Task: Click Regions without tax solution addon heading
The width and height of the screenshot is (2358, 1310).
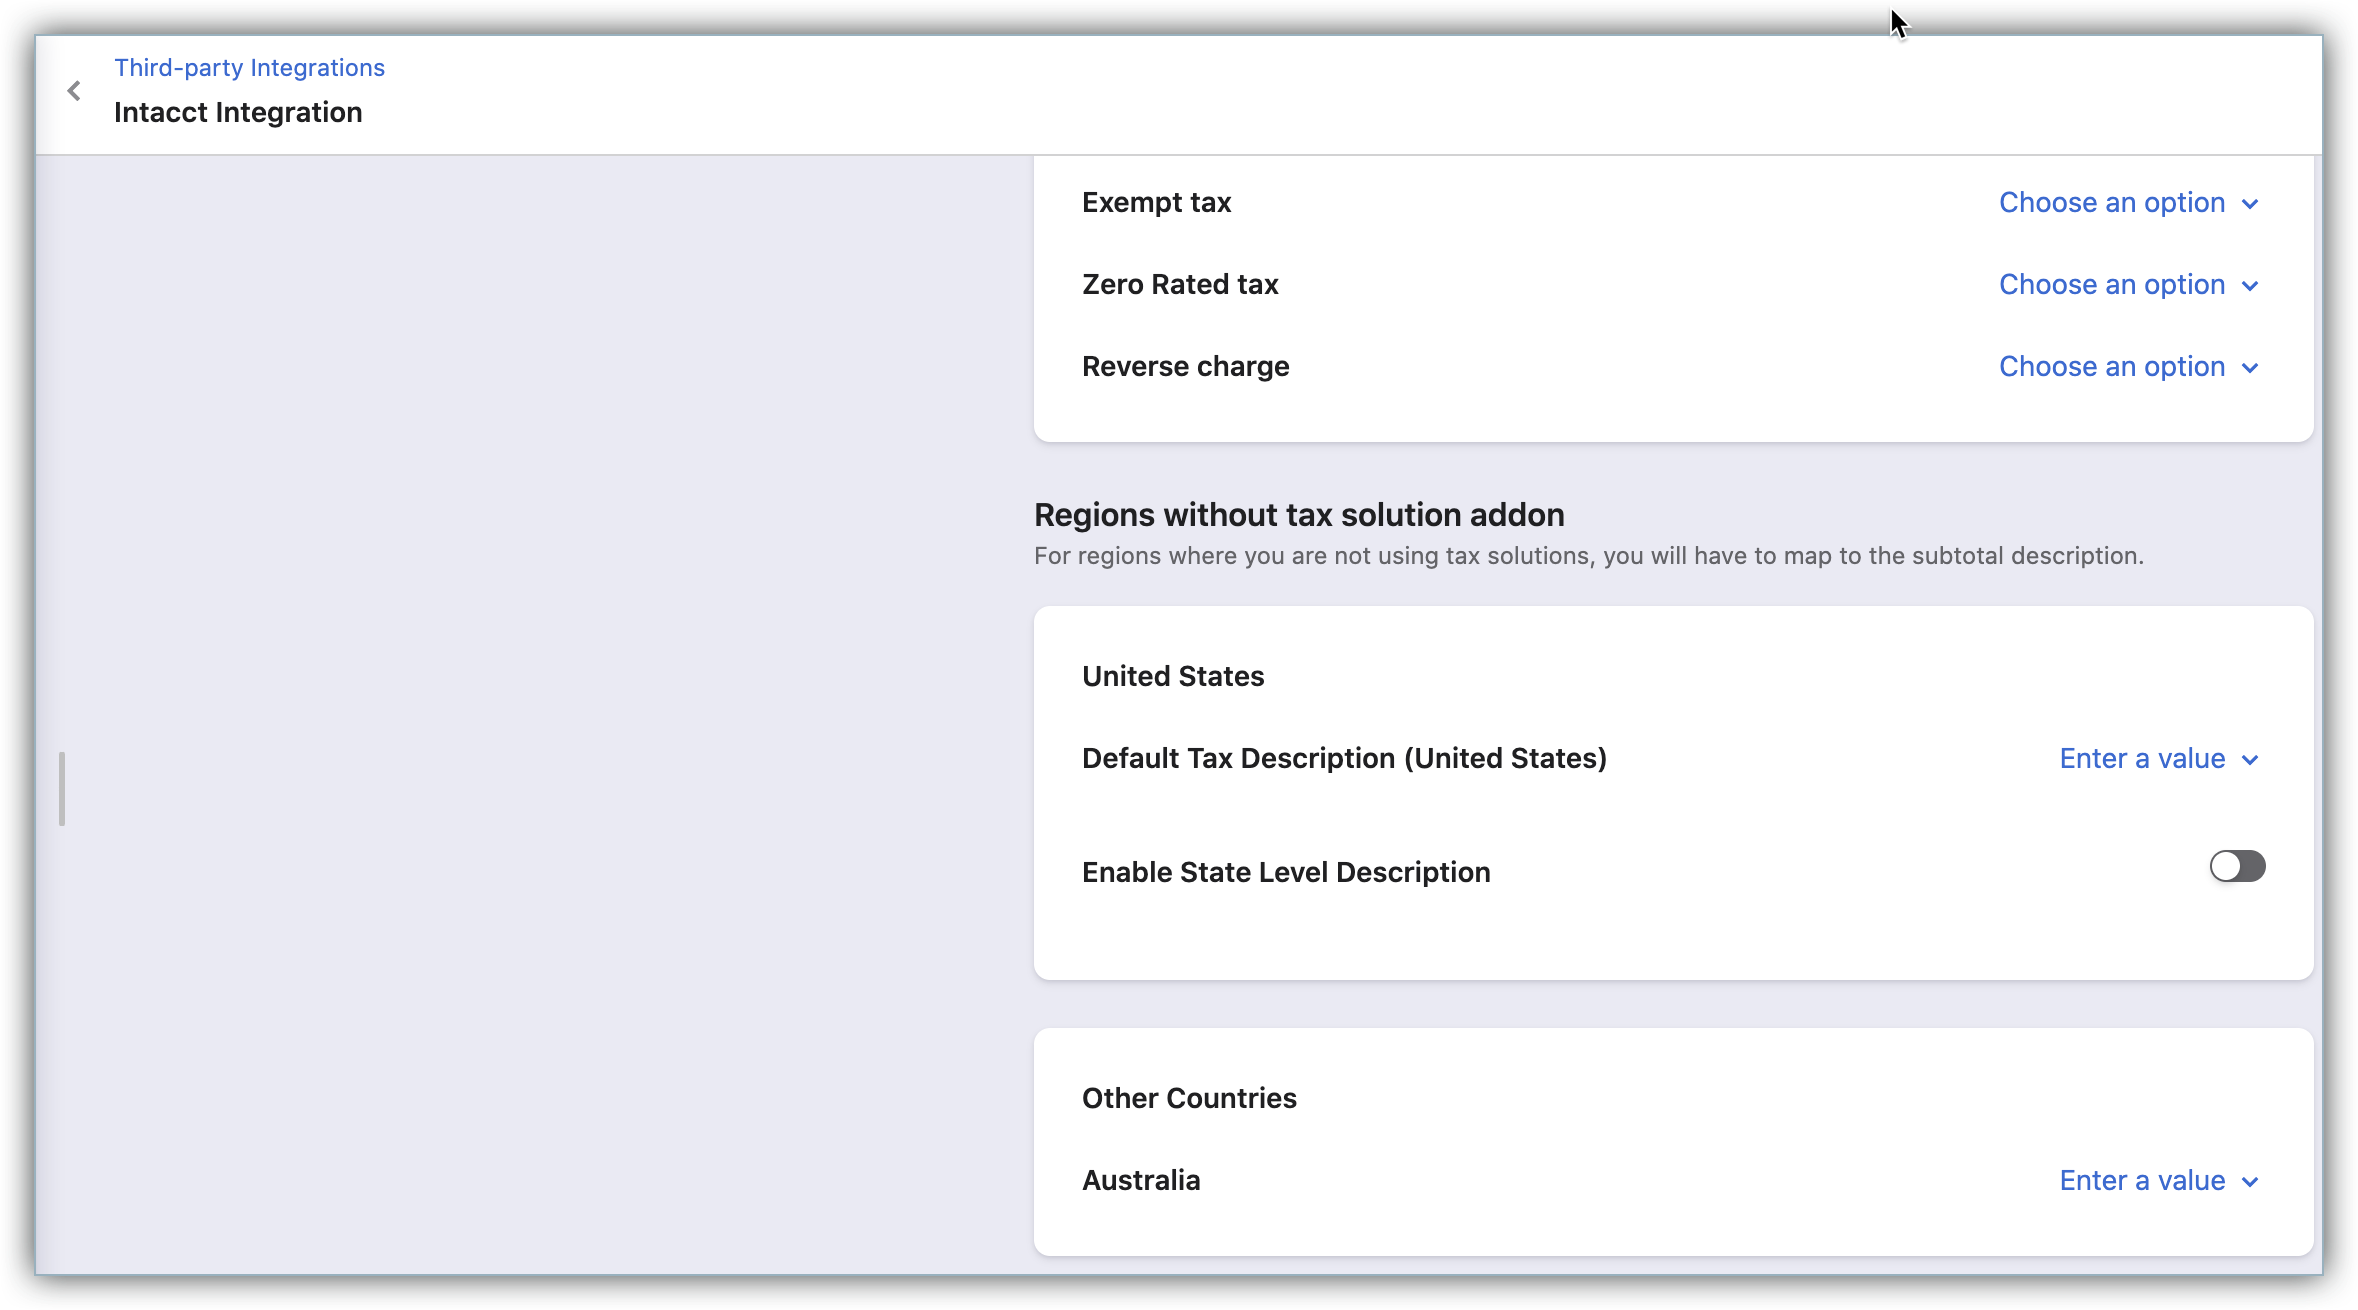Action: click(1299, 514)
